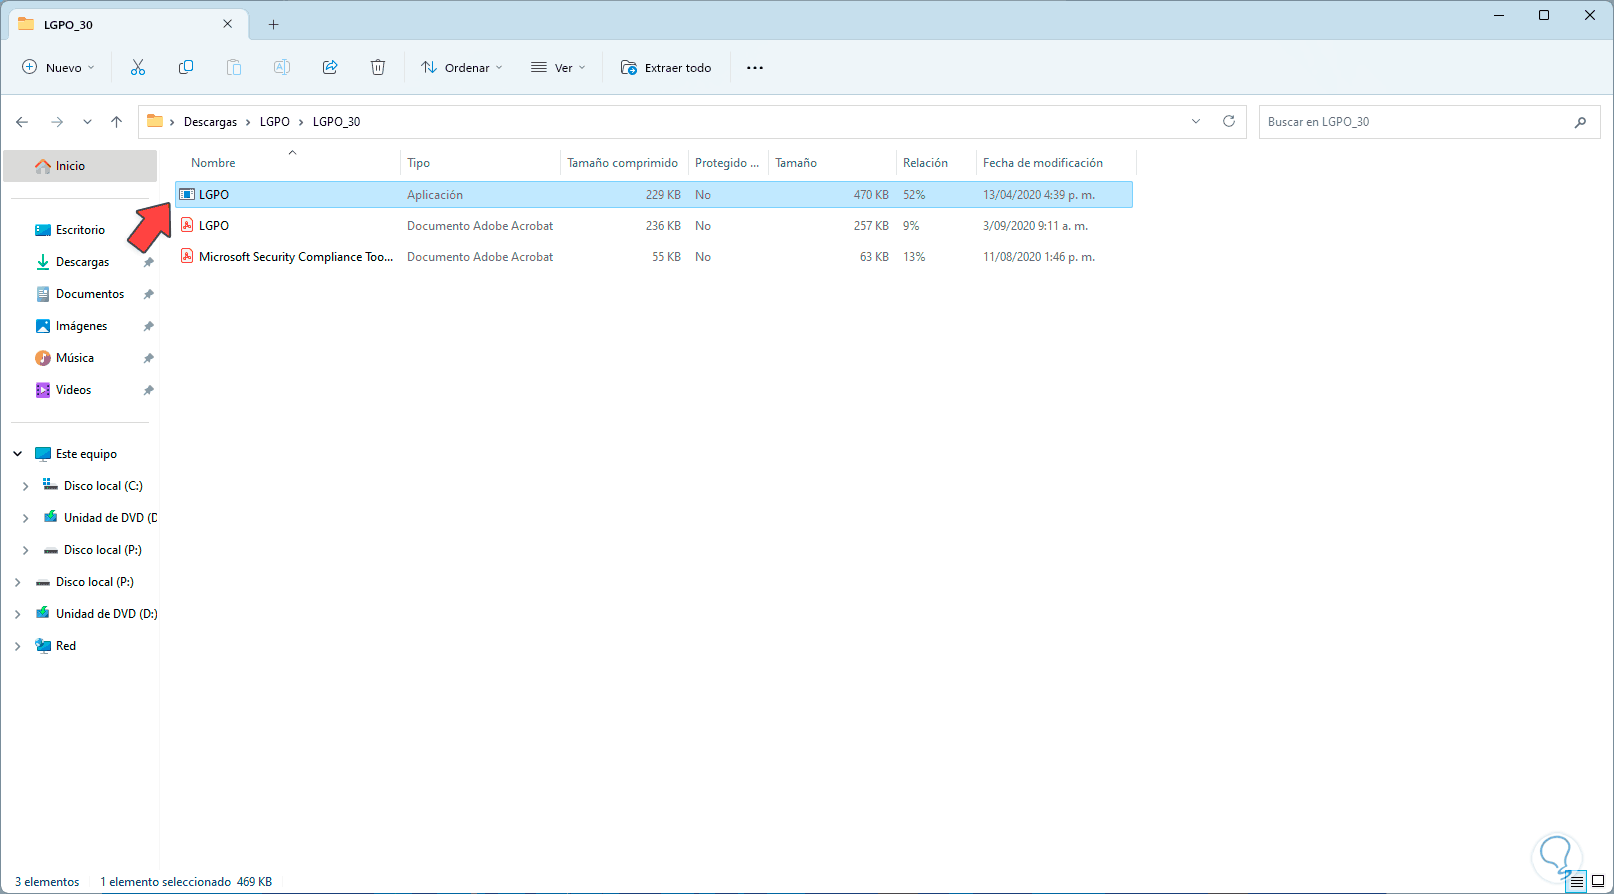Unpin Imágenes from quick access
The width and height of the screenshot is (1614, 894).
tap(148, 326)
